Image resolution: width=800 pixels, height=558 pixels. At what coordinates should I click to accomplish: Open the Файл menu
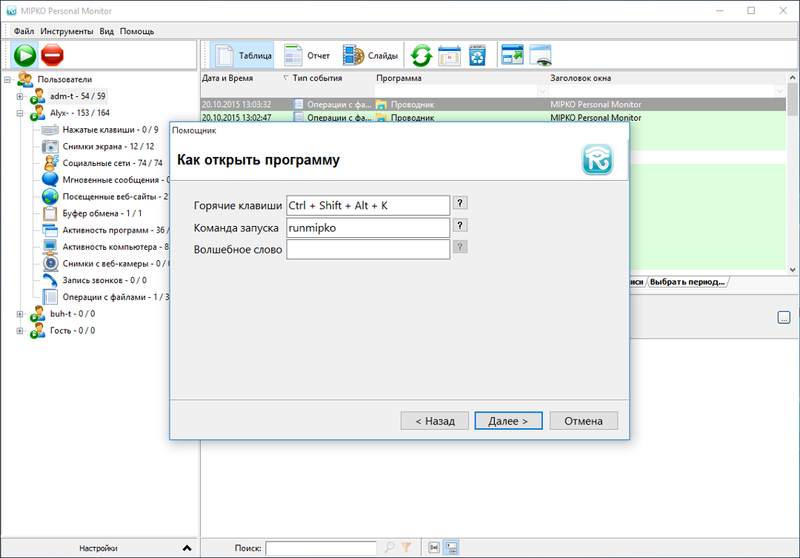pos(23,31)
